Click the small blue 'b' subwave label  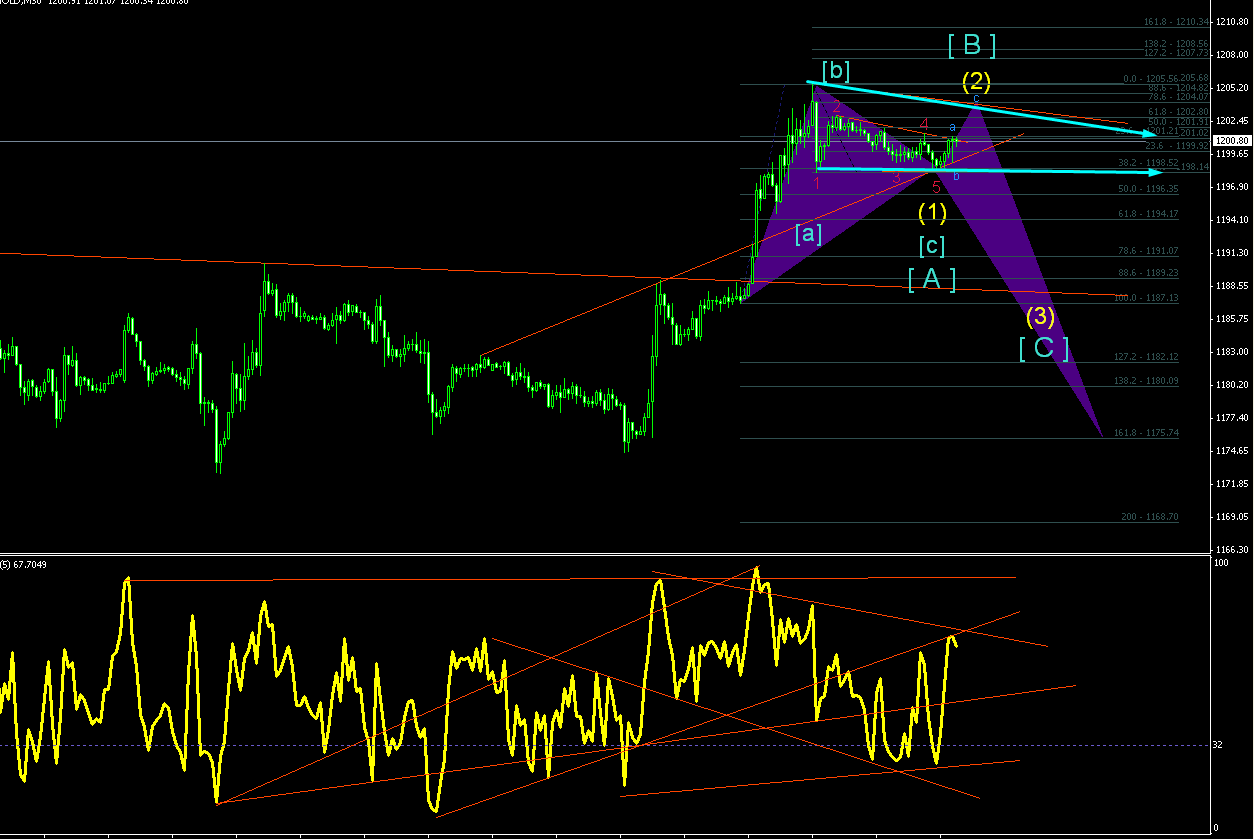(956, 176)
